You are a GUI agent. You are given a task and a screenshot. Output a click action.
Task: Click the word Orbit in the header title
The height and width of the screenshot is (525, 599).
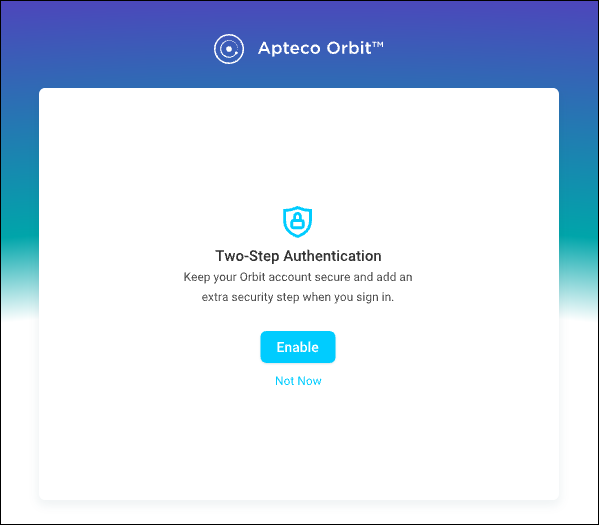pyautogui.click(x=349, y=48)
